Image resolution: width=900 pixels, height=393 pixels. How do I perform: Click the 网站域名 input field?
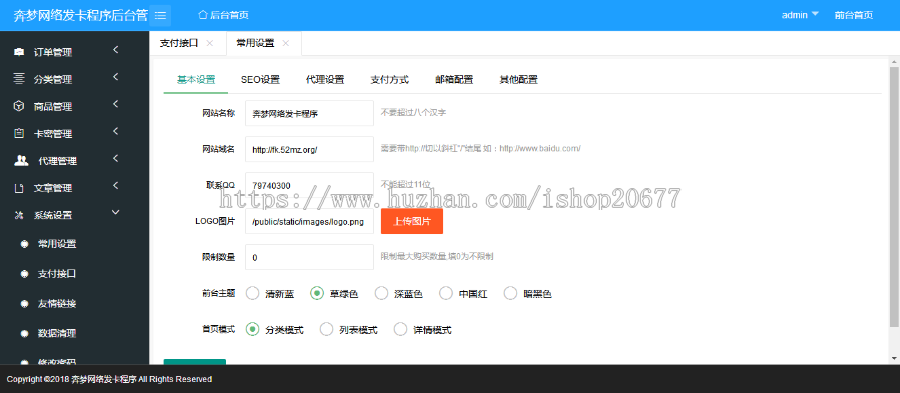(309, 149)
